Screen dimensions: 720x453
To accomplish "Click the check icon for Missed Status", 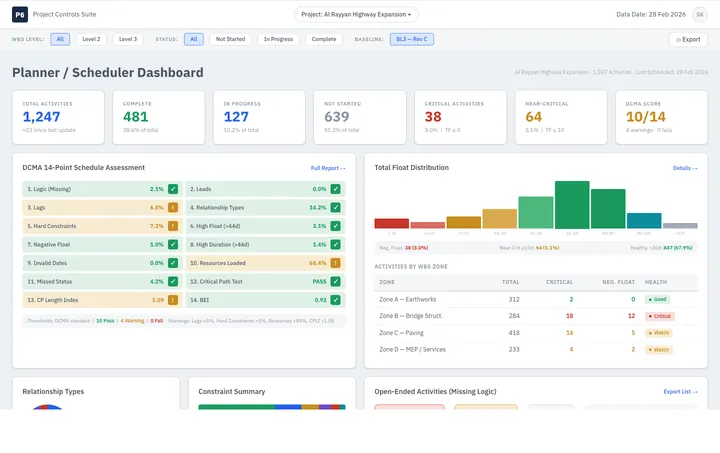I will 173,281.
